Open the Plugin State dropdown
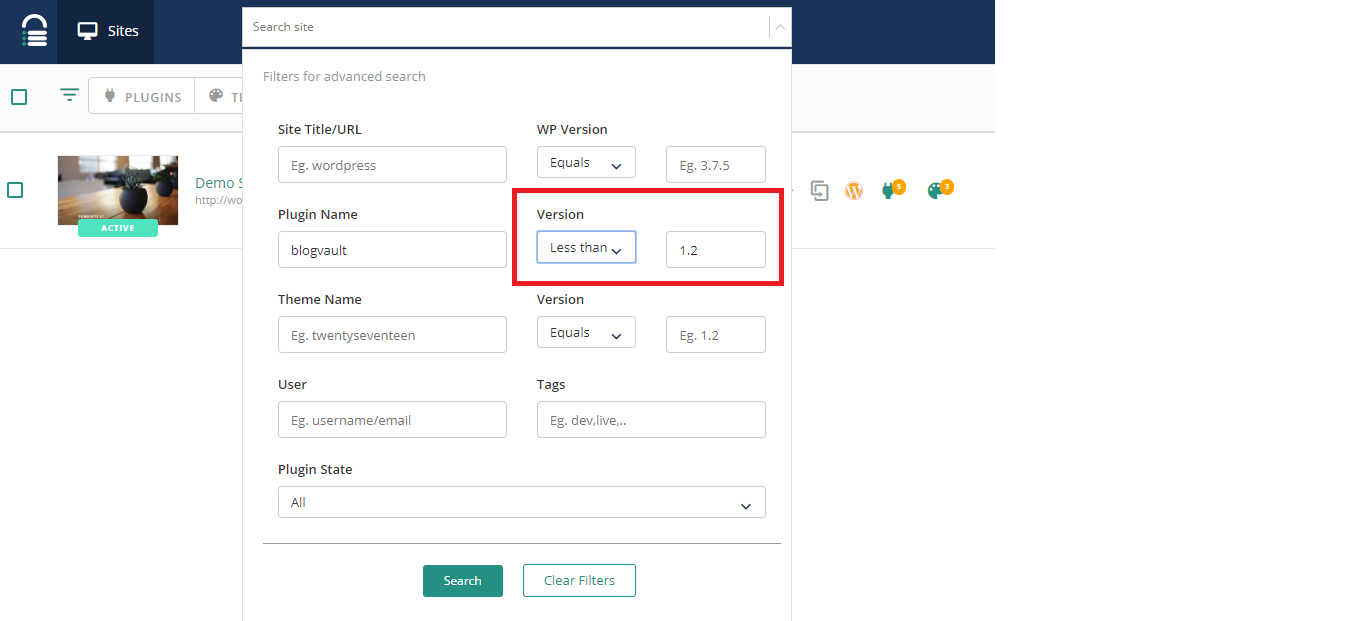 tap(522, 502)
